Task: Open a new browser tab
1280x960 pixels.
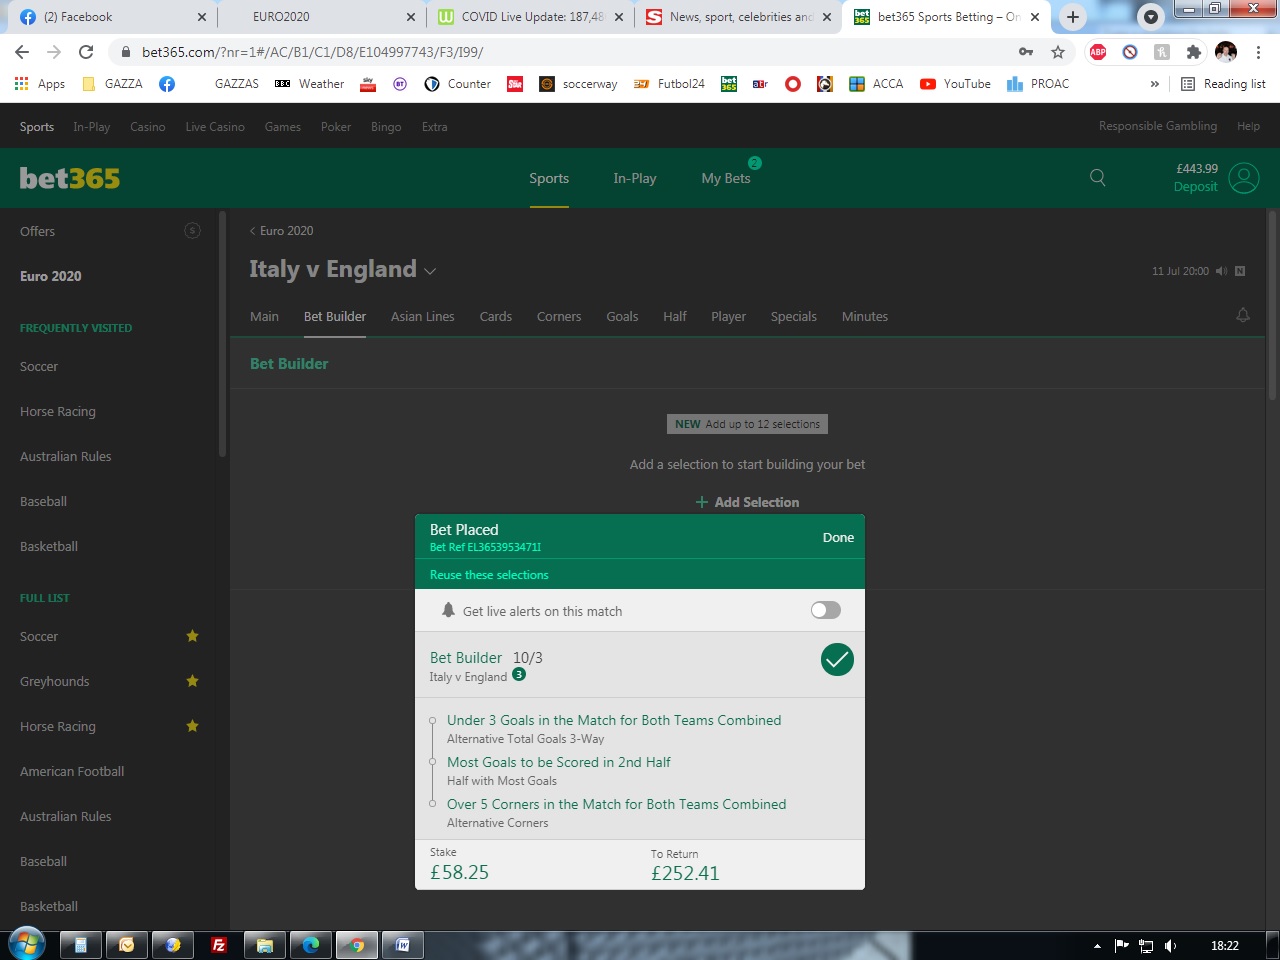Action: tap(1072, 17)
